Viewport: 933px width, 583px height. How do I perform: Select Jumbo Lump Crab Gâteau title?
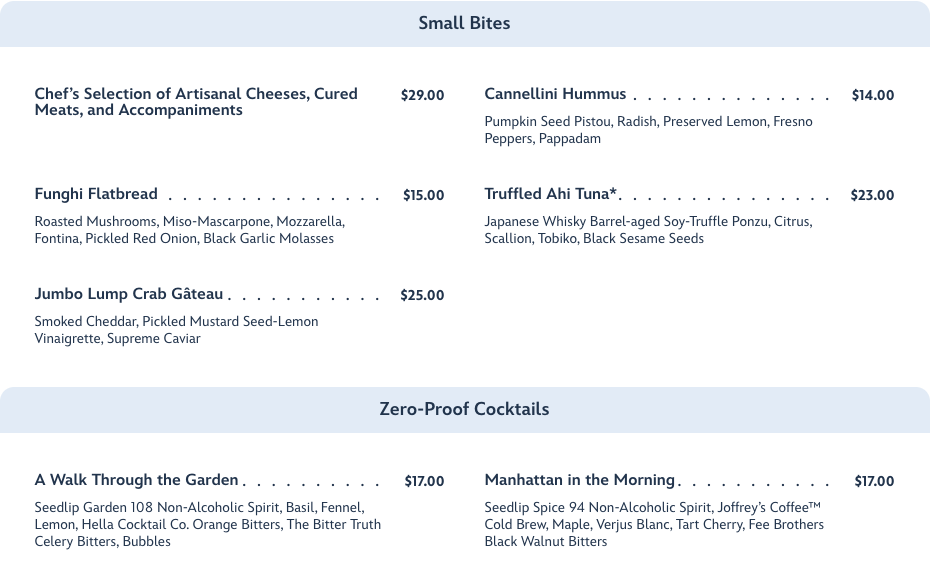(129, 294)
